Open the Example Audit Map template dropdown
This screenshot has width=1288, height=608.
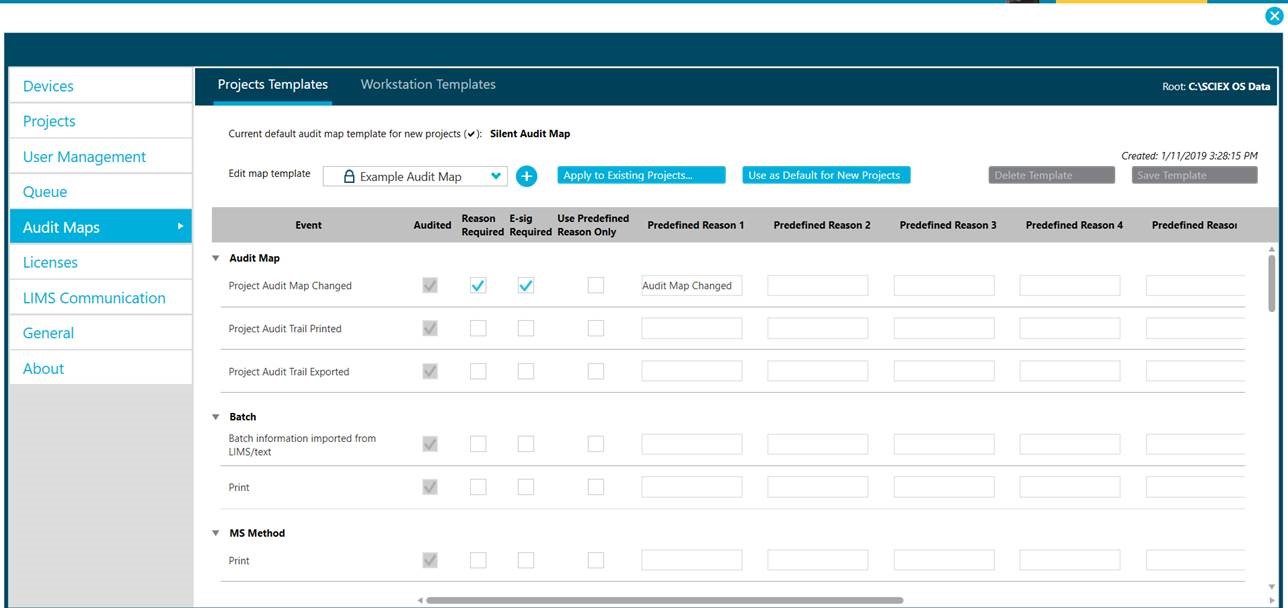point(496,177)
